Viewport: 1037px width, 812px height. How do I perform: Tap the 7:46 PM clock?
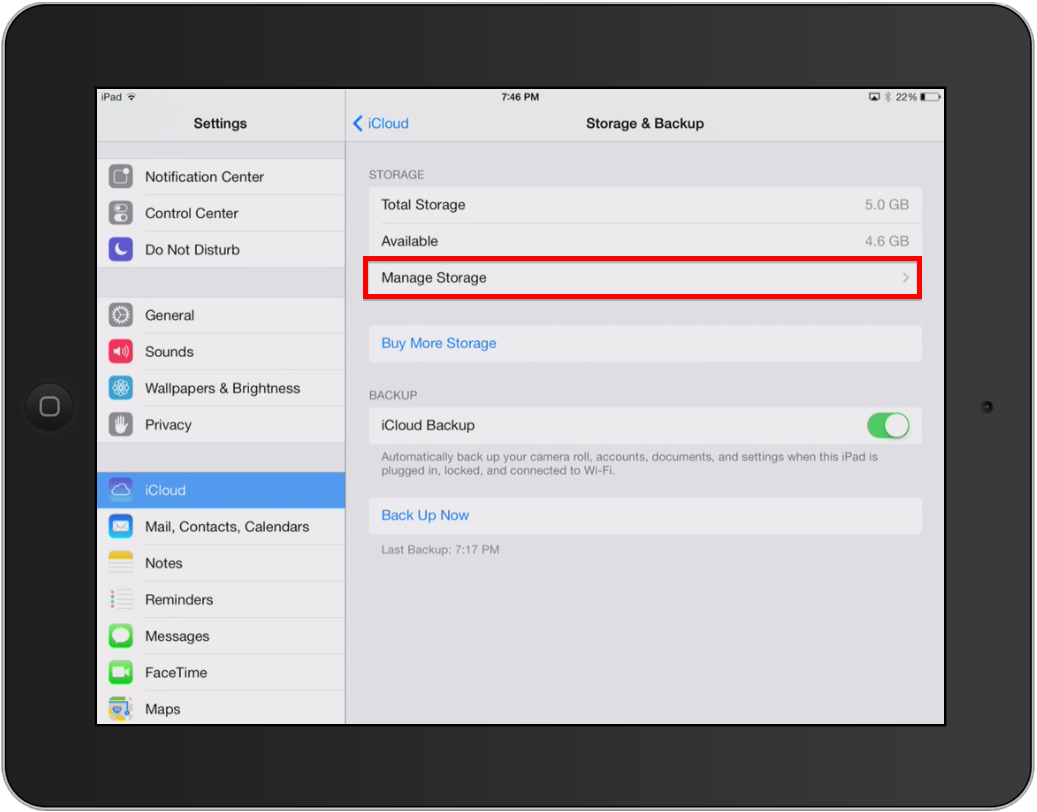(x=520, y=97)
